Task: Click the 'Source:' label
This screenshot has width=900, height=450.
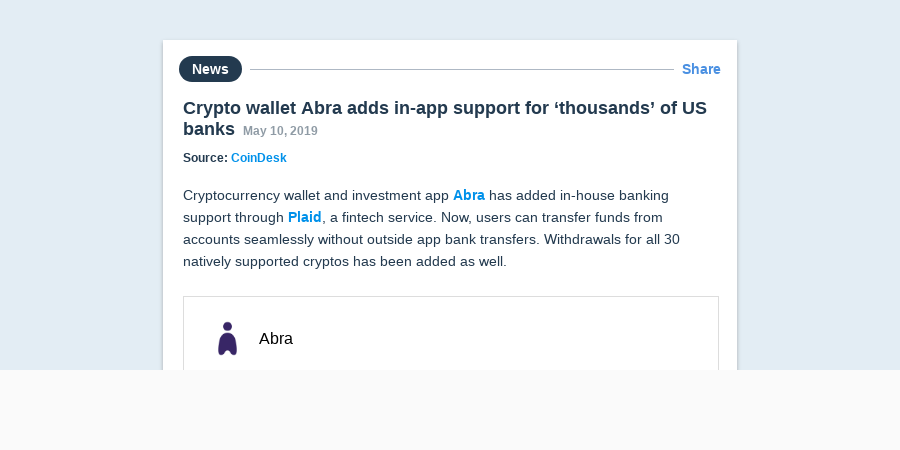Action: point(205,158)
